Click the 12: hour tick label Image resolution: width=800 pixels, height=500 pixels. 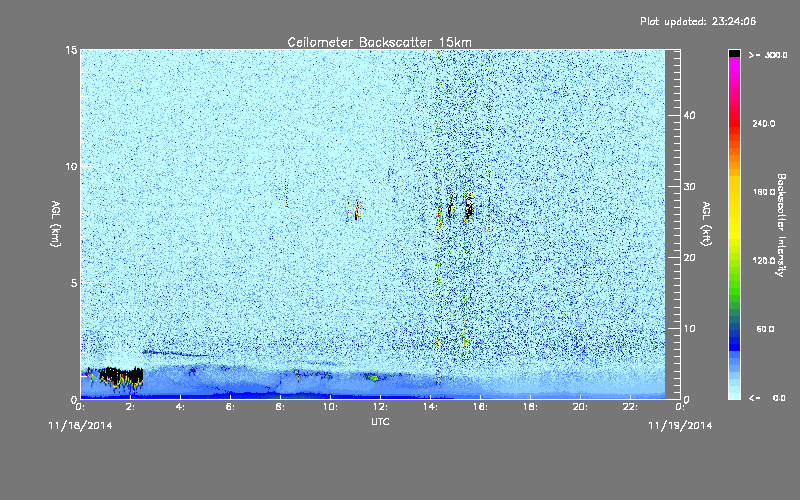tap(380, 407)
